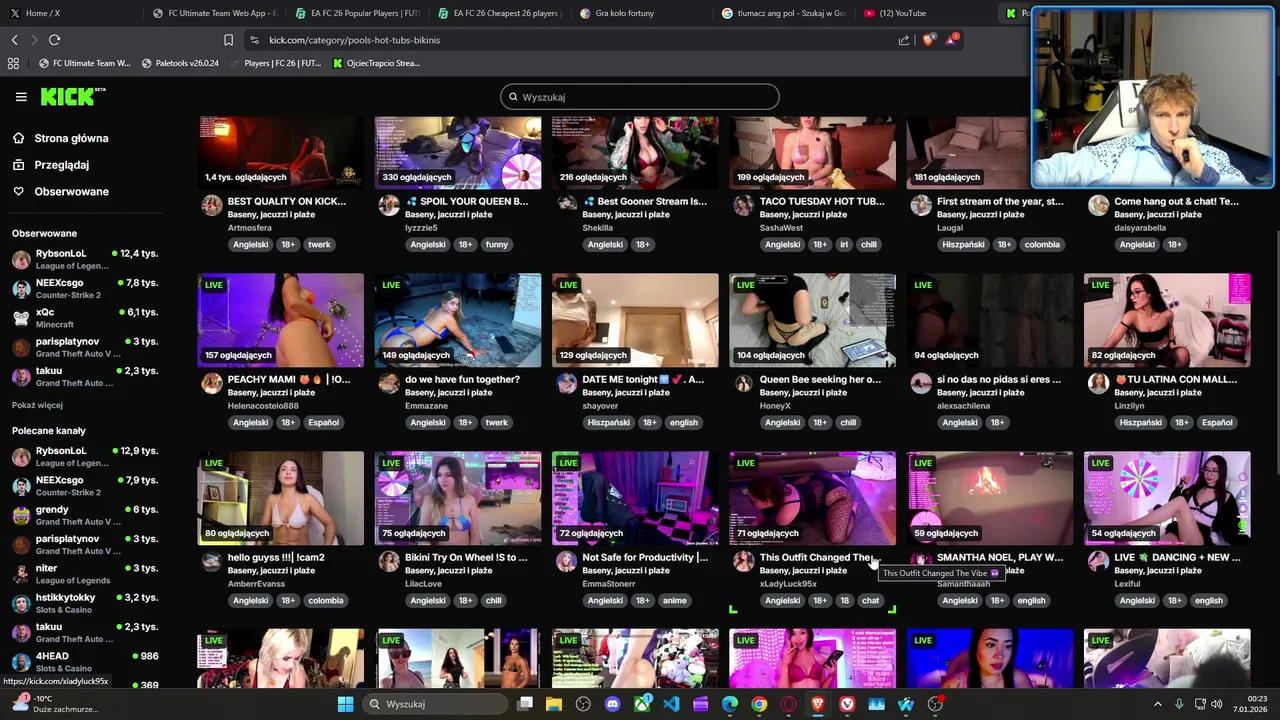Image resolution: width=1280 pixels, height=720 pixels.
Task: Reload the page with refresh icon
Action: (x=54, y=40)
